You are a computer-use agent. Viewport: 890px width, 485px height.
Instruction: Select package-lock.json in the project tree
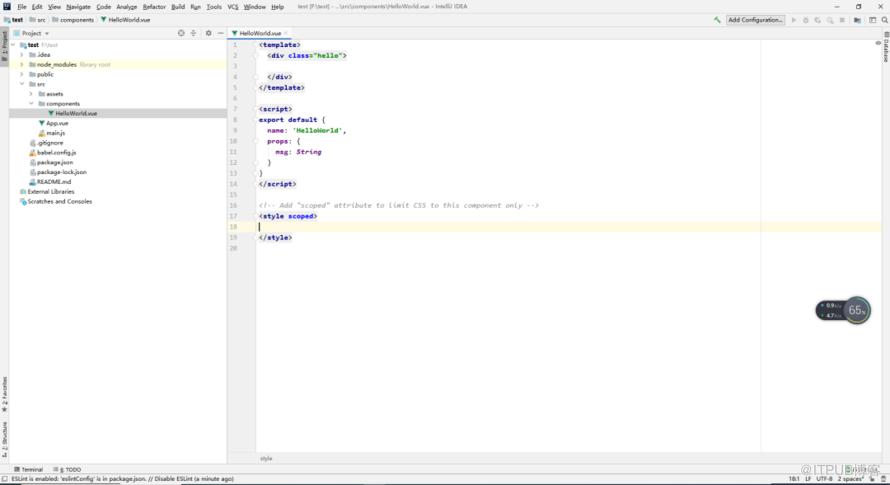(61, 172)
